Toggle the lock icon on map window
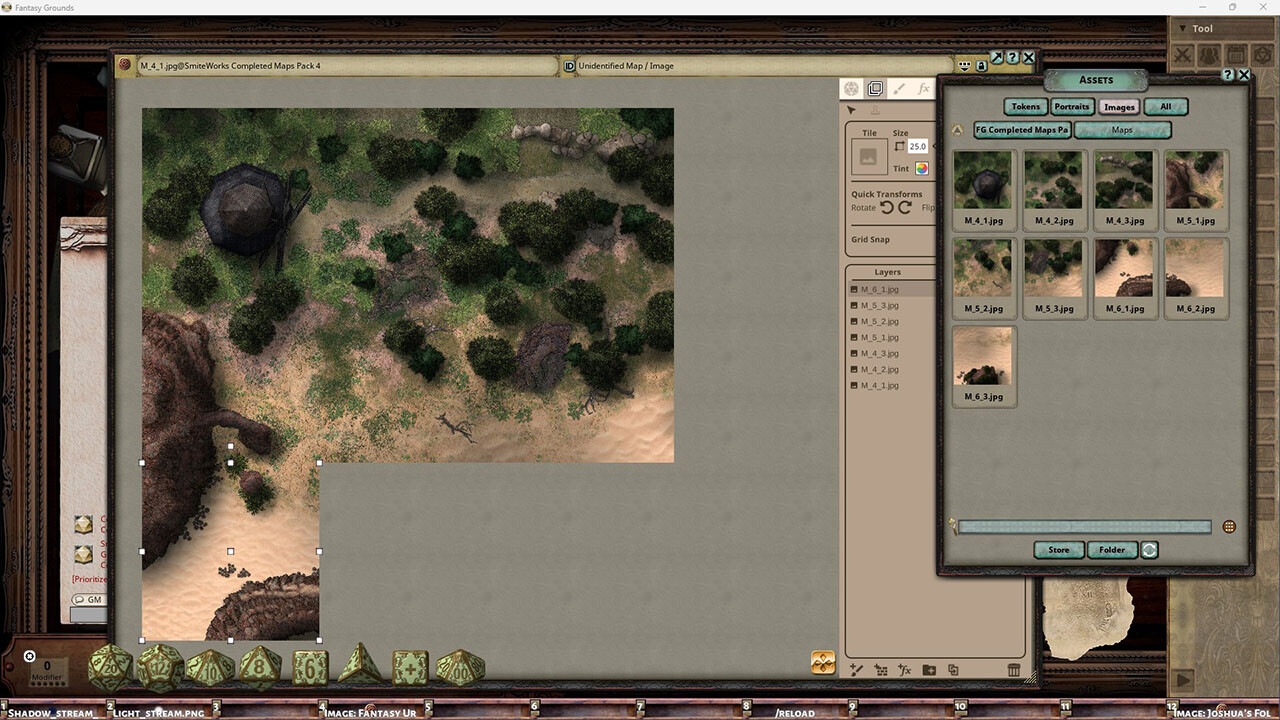 pyautogui.click(x=981, y=66)
